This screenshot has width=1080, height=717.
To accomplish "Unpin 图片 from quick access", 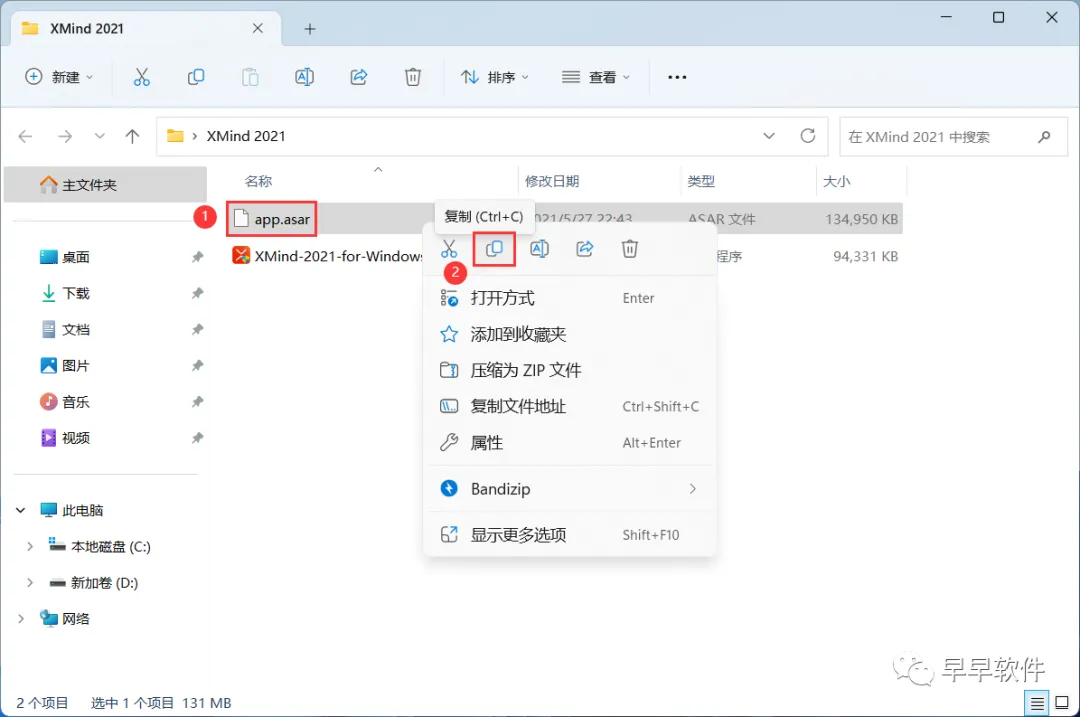I will click(x=198, y=366).
